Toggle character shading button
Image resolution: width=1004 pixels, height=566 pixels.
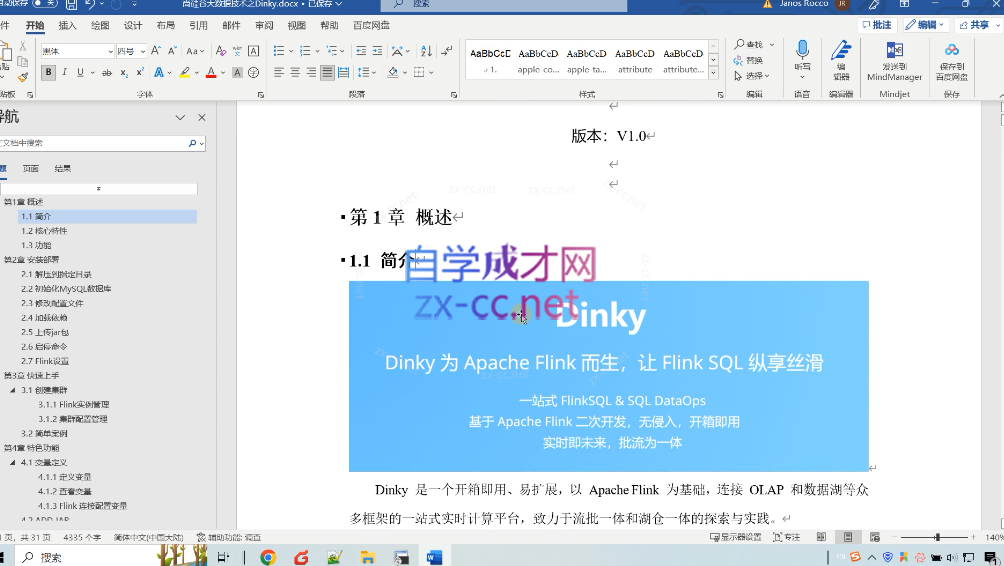pyautogui.click(x=237, y=72)
